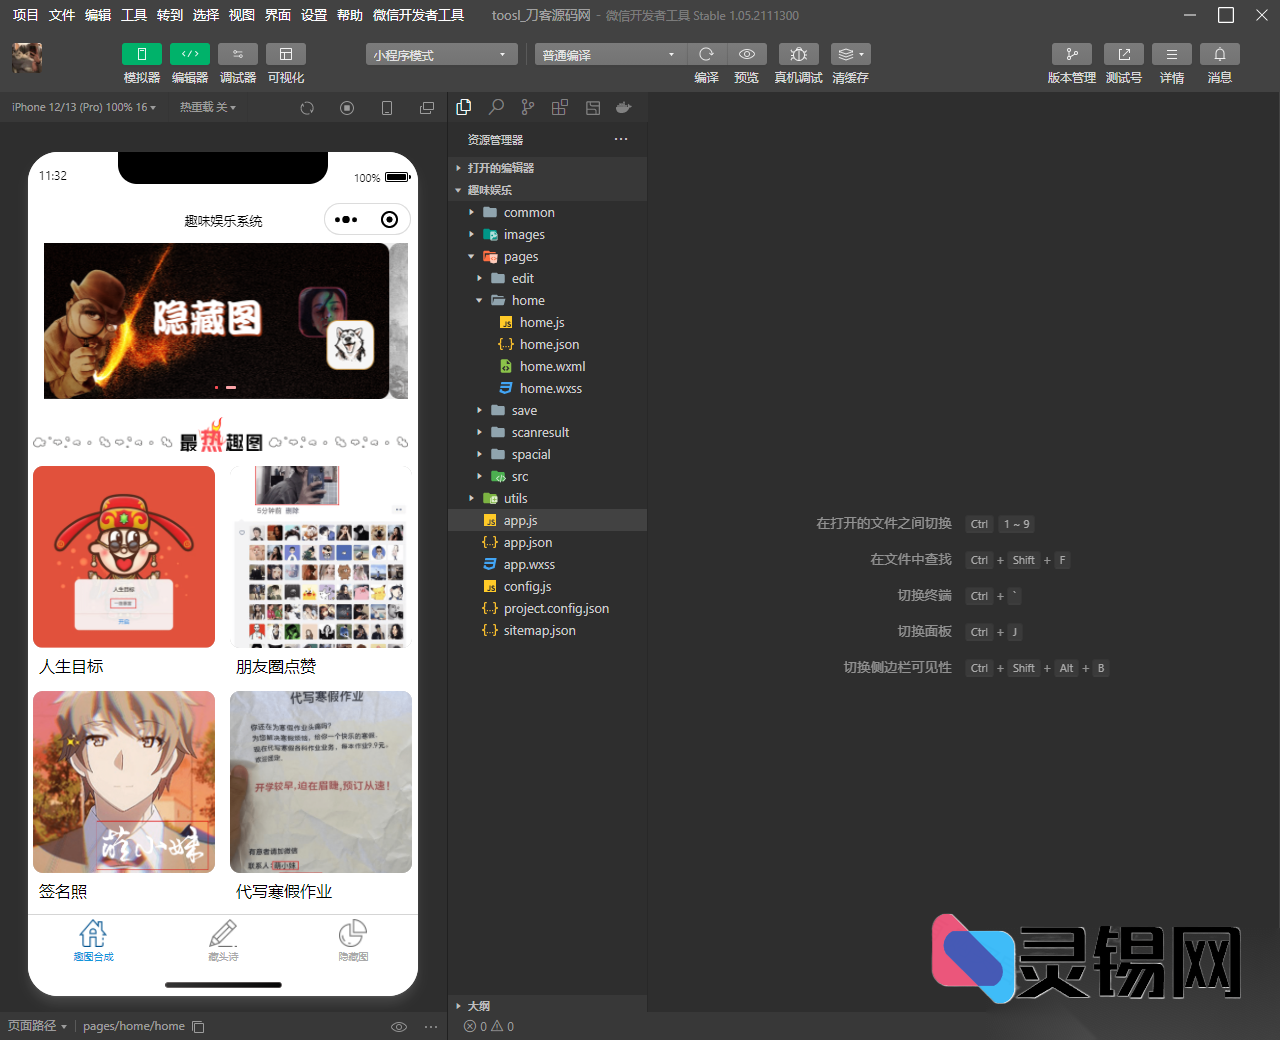1280x1040 pixels.
Task: Expand the utils folder in the file tree
Action: (x=472, y=498)
